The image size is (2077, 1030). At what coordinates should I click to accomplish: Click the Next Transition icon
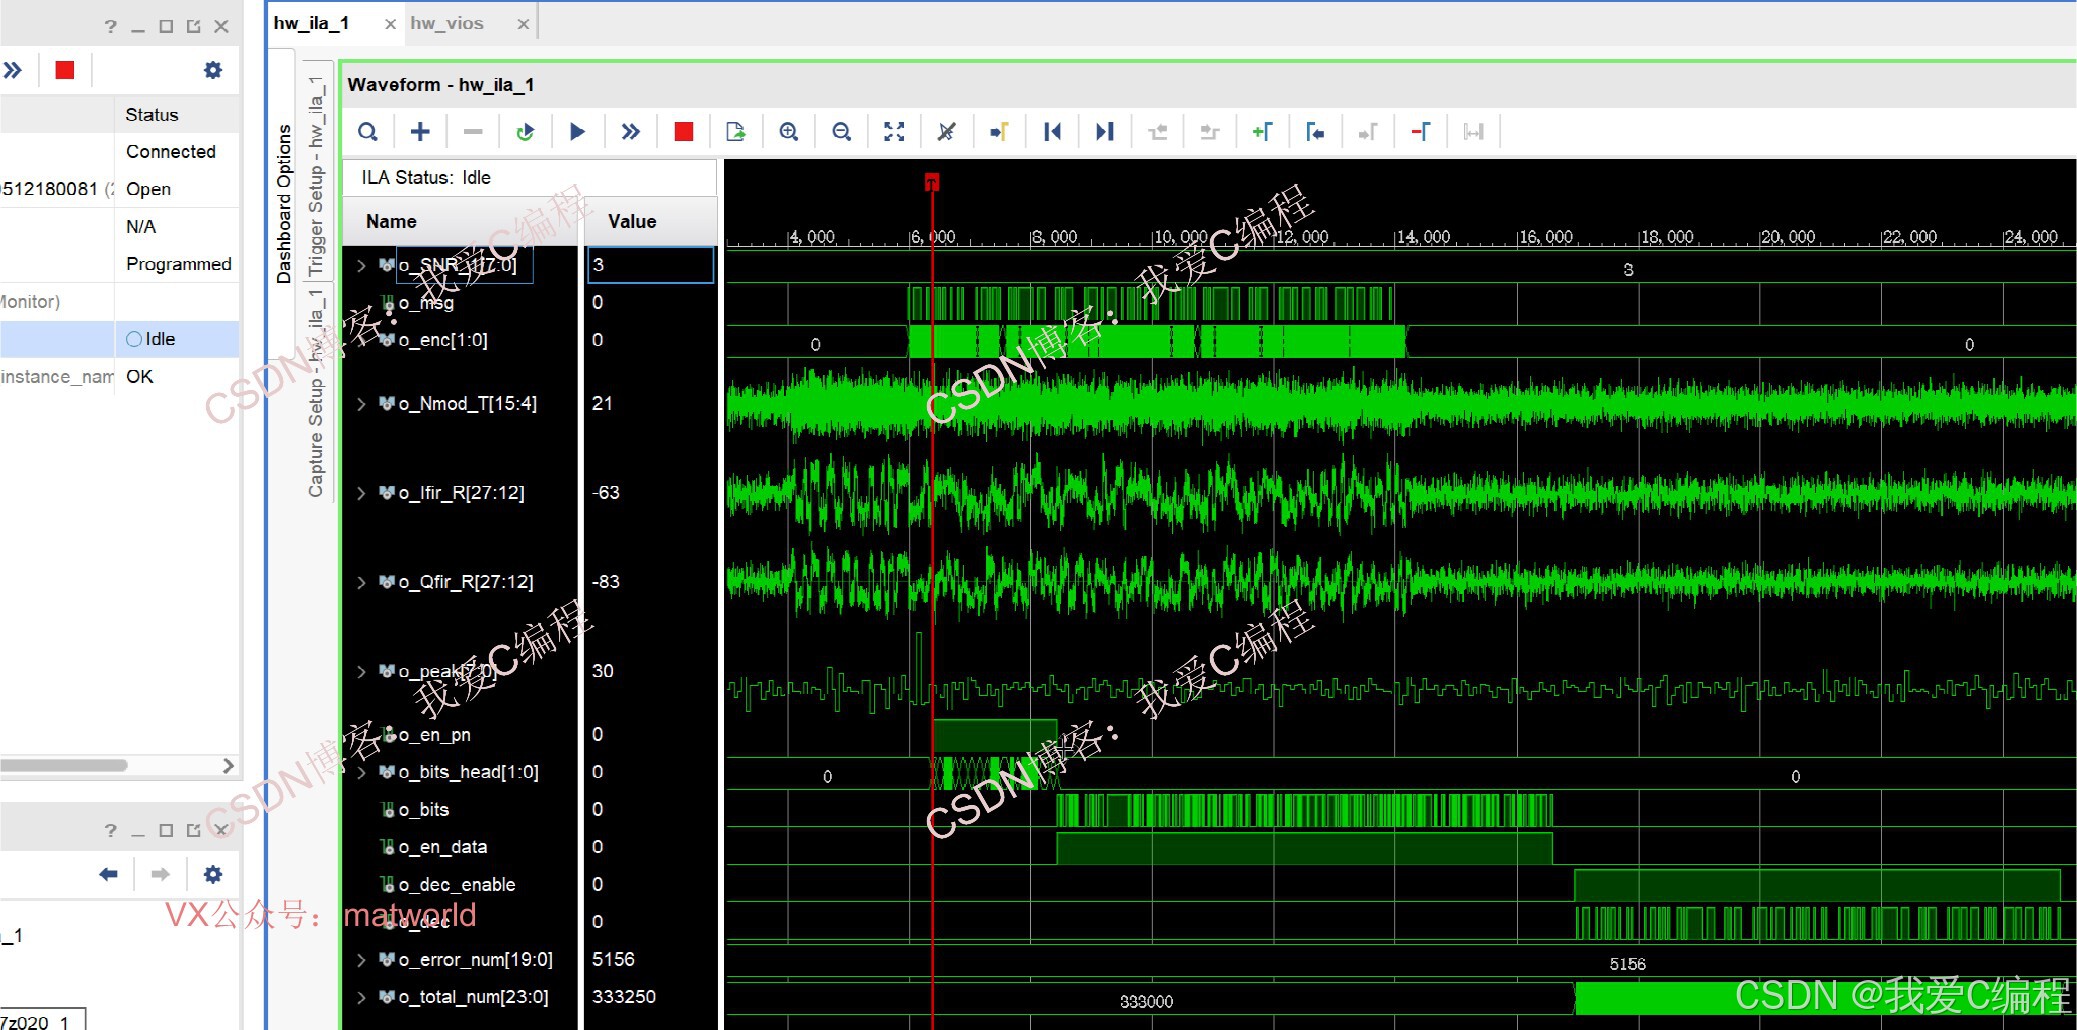[1210, 132]
